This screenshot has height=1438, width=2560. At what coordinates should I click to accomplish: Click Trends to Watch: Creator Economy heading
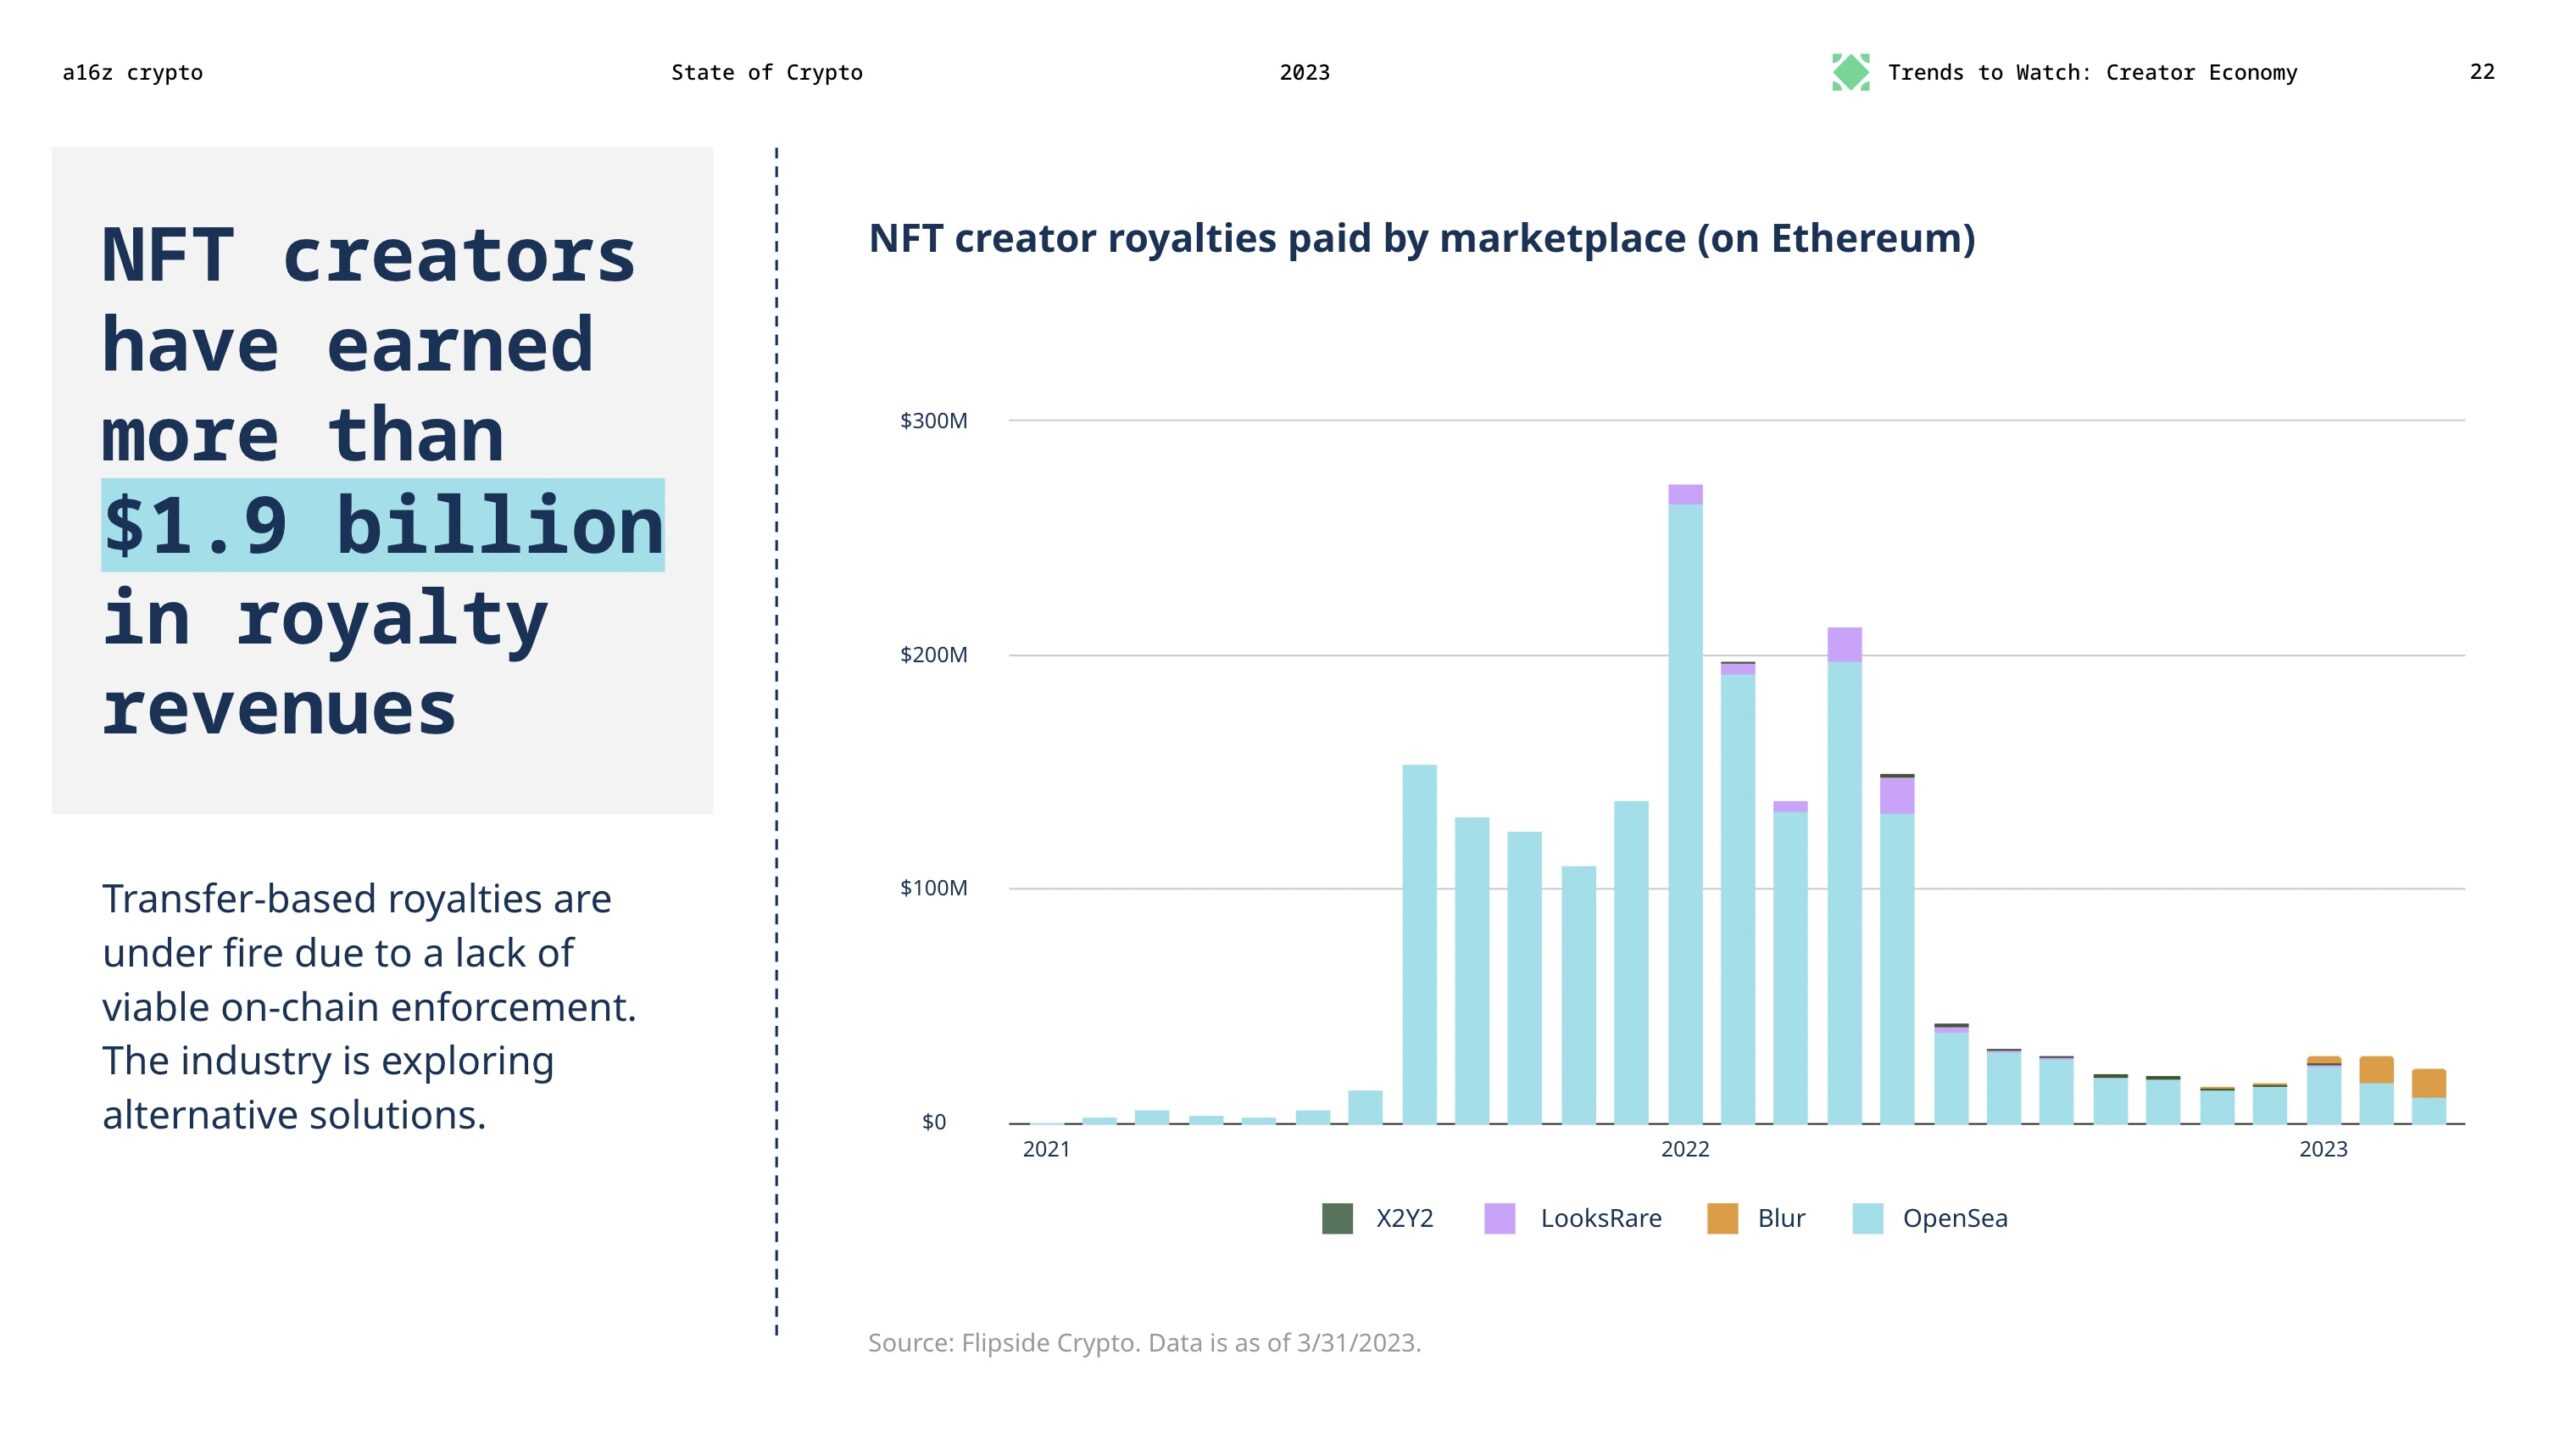click(2092, 72)
